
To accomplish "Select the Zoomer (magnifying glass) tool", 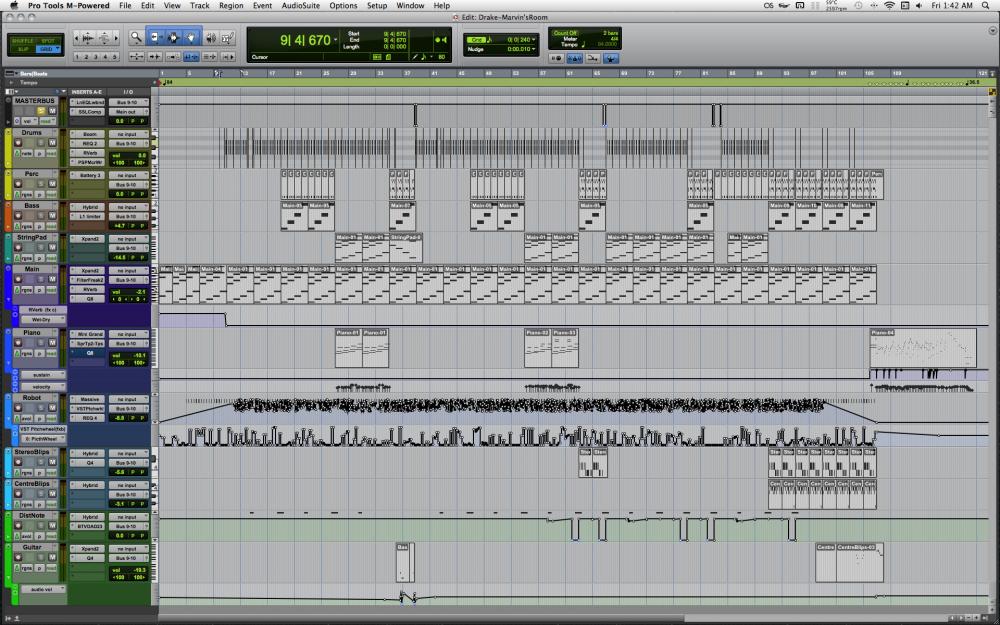I will [x=136, y=38].
